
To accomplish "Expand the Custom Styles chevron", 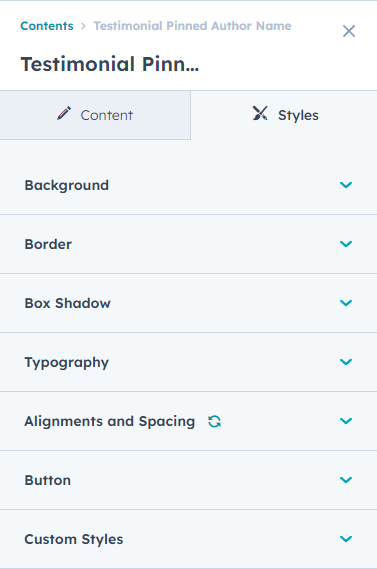I will coord(346,539).
